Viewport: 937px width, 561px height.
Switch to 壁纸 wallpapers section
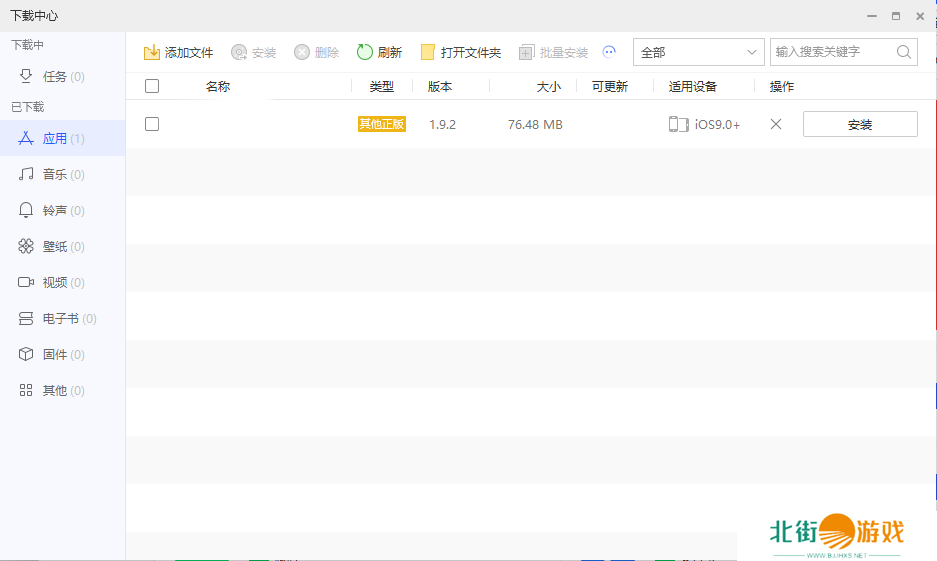point(55,246)
